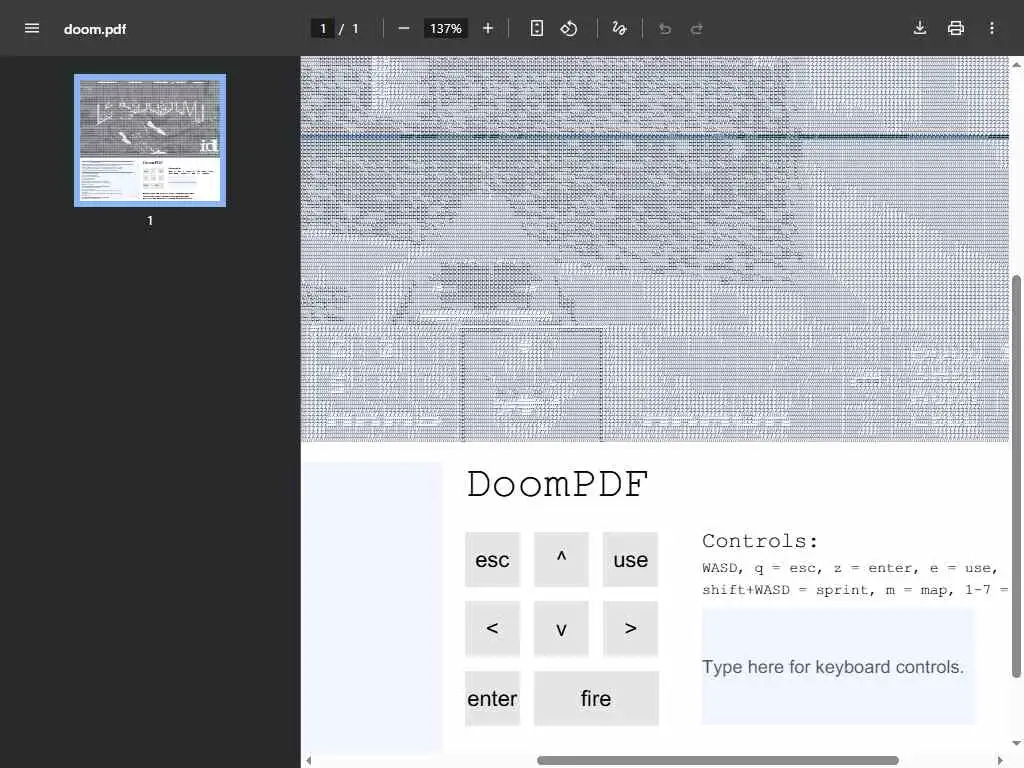Image resolution: width=1024 pixels, height=768 pixels.
Task: Click the scroll down arrow
Action: pyautogui.click(x=1016, y=743)
